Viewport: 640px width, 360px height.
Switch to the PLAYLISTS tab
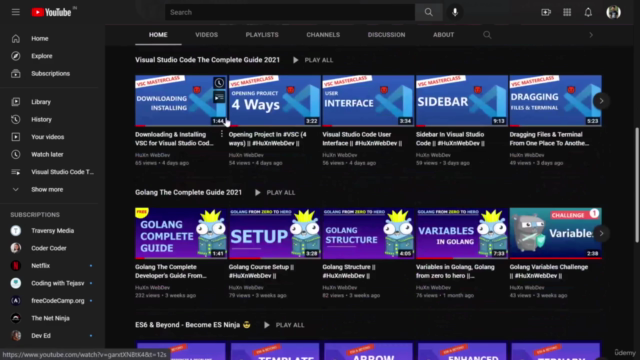[262, 35]
